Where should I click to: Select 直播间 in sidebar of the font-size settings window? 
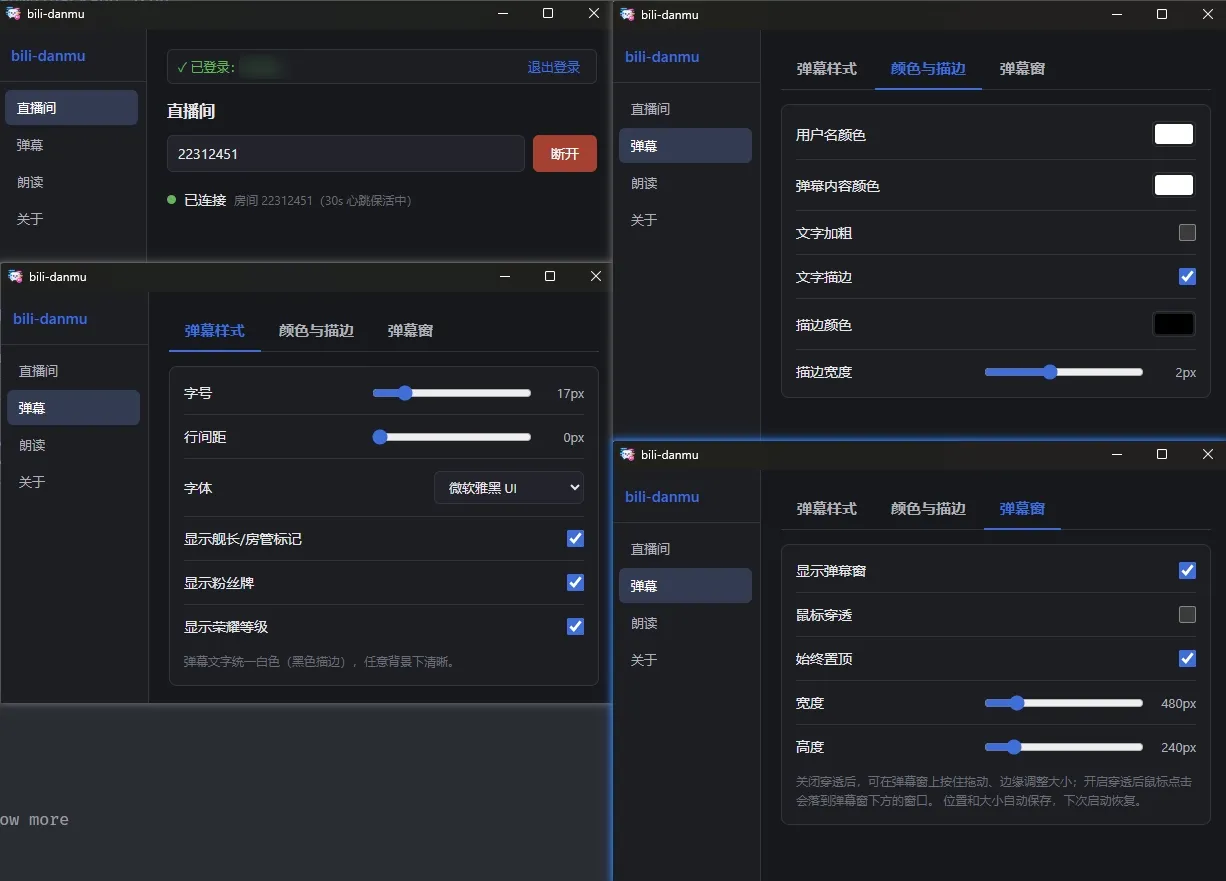(74, 371)
